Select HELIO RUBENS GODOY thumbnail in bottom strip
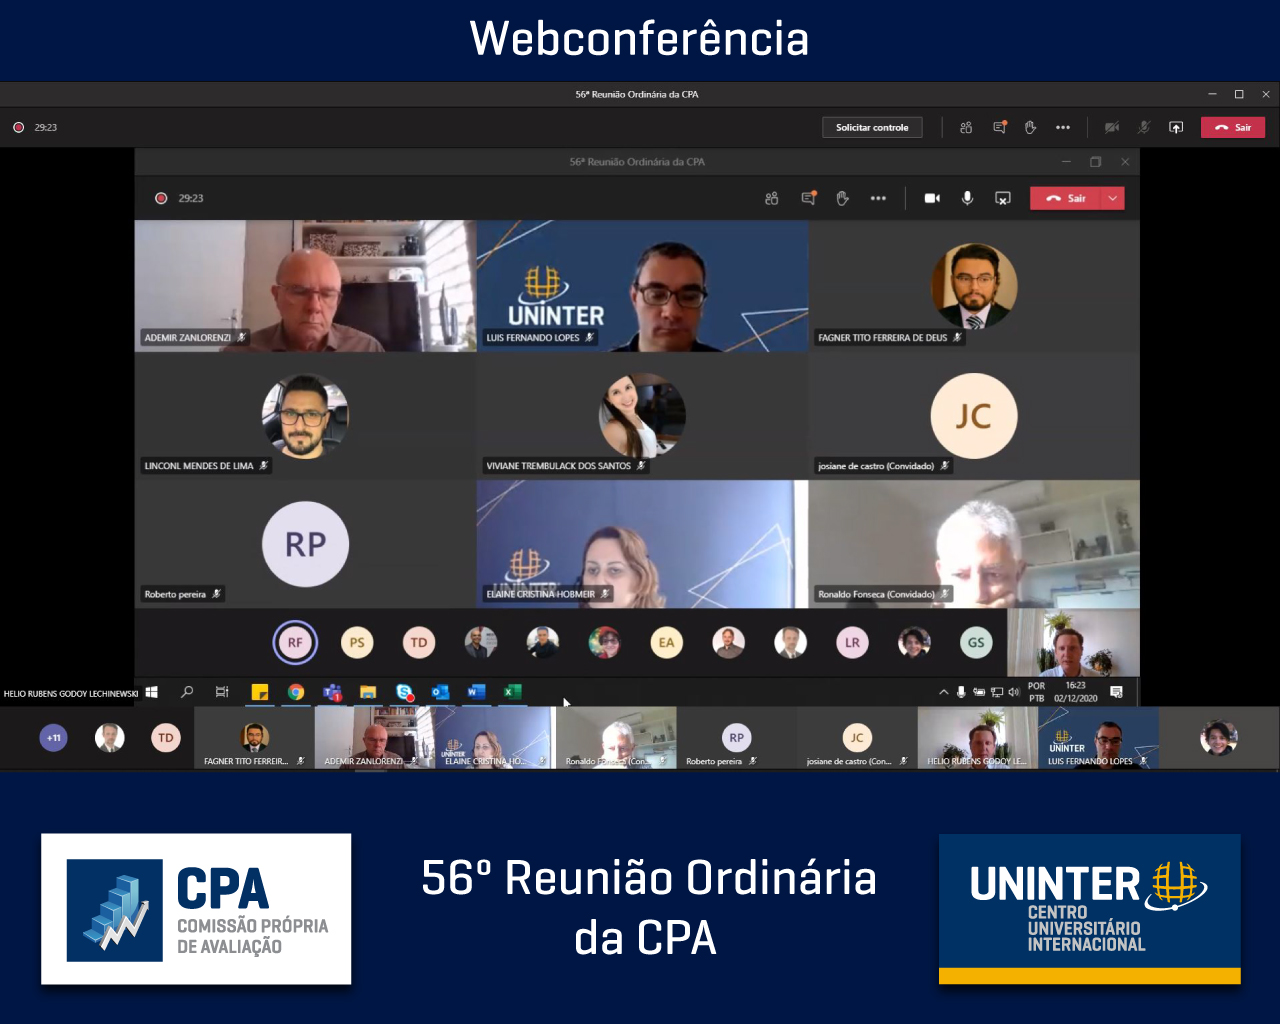 [x=977, y=739]
